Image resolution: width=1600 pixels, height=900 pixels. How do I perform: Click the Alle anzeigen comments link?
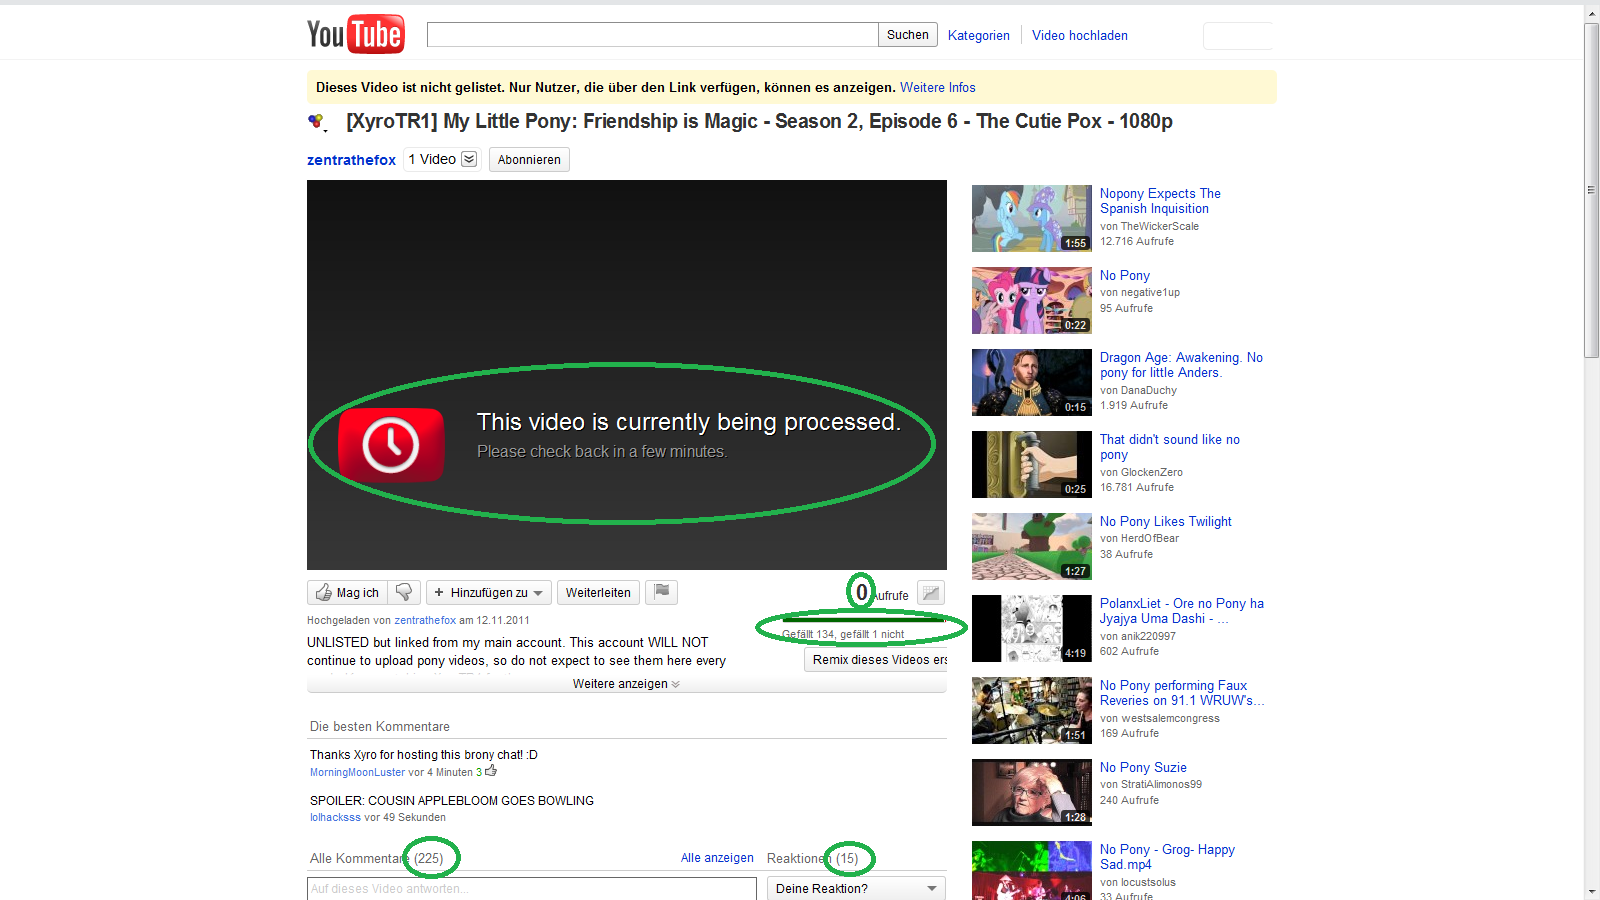[x=717, y=858]
